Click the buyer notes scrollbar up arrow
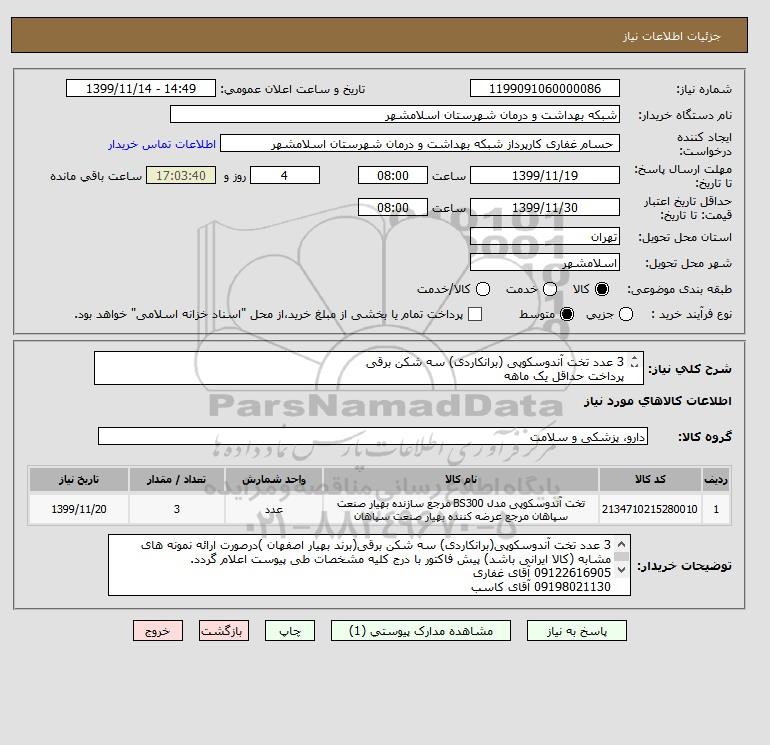This screenshot has width=770, height=745. [621, 544]
